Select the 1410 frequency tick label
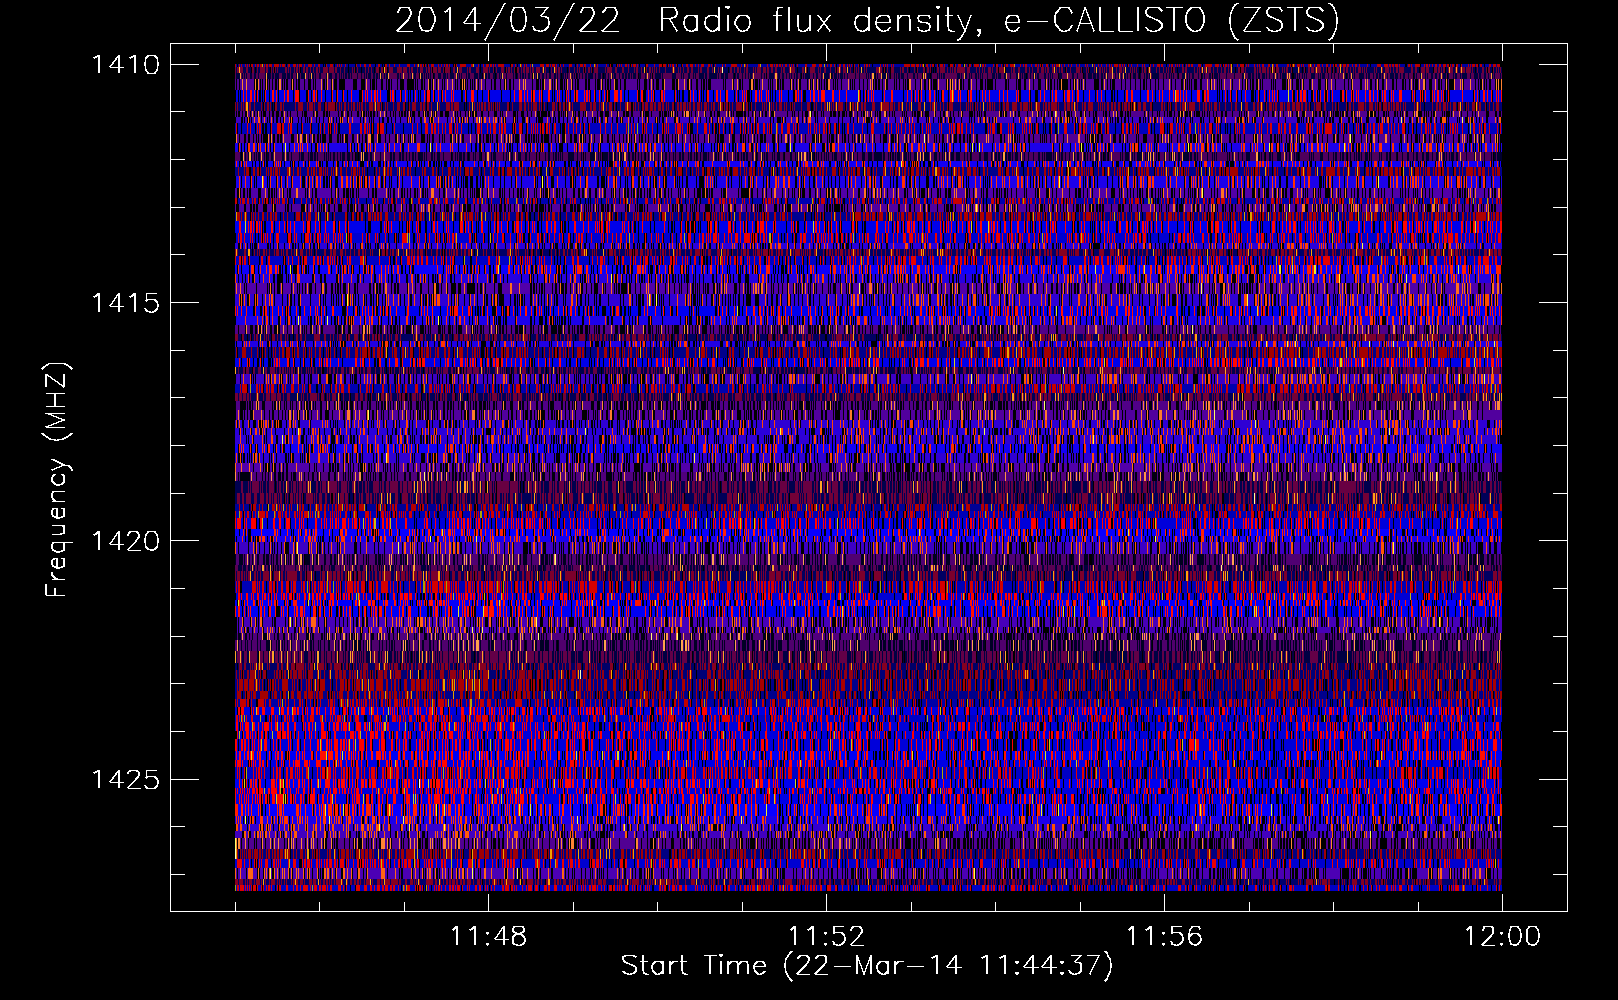Viewport: 1618px width, 1000px height. click(126, 65)
